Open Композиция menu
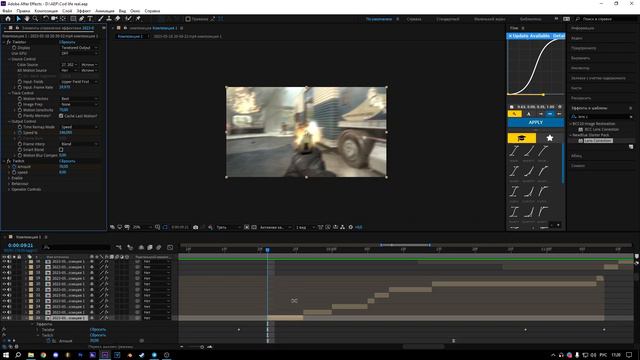This screenshot has width=640, height=360. click(x=46, y=11)
